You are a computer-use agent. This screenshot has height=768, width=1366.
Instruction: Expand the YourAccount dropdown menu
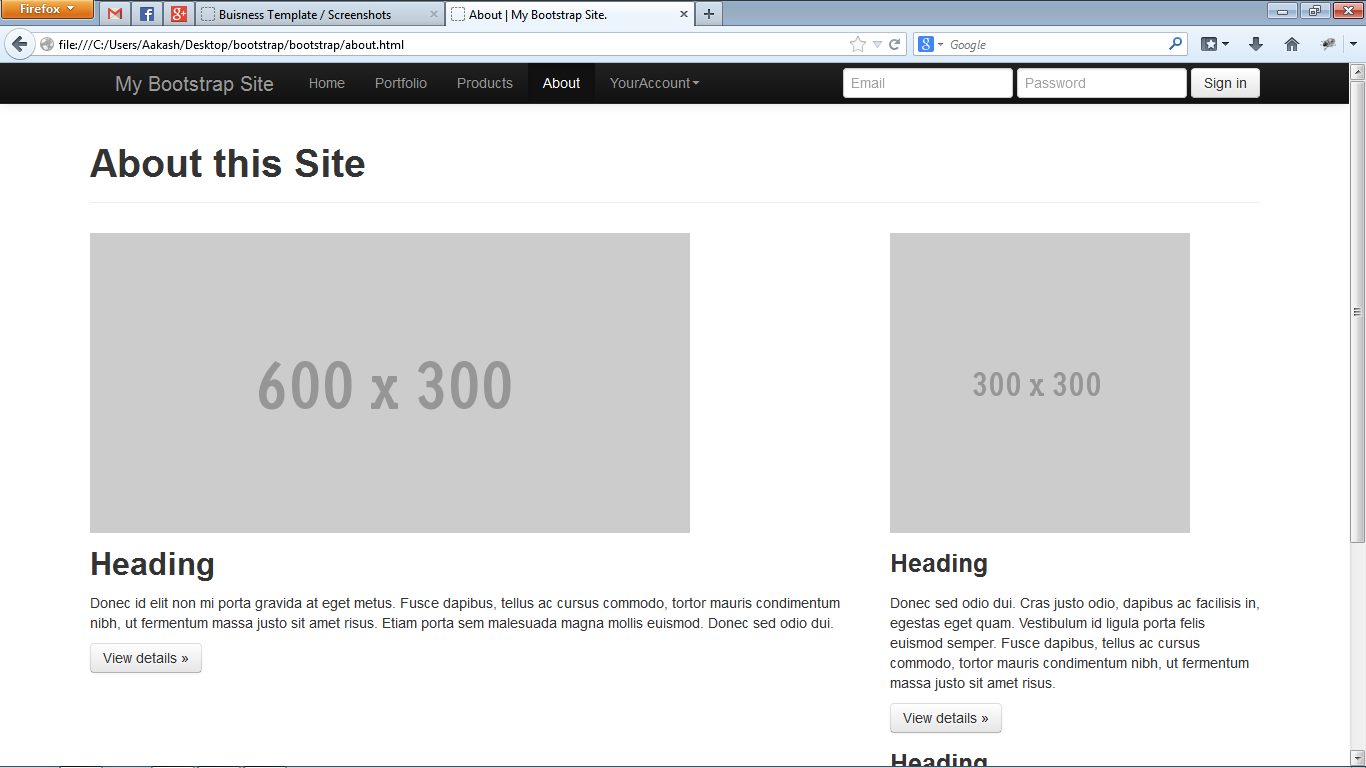pos(654,83)
